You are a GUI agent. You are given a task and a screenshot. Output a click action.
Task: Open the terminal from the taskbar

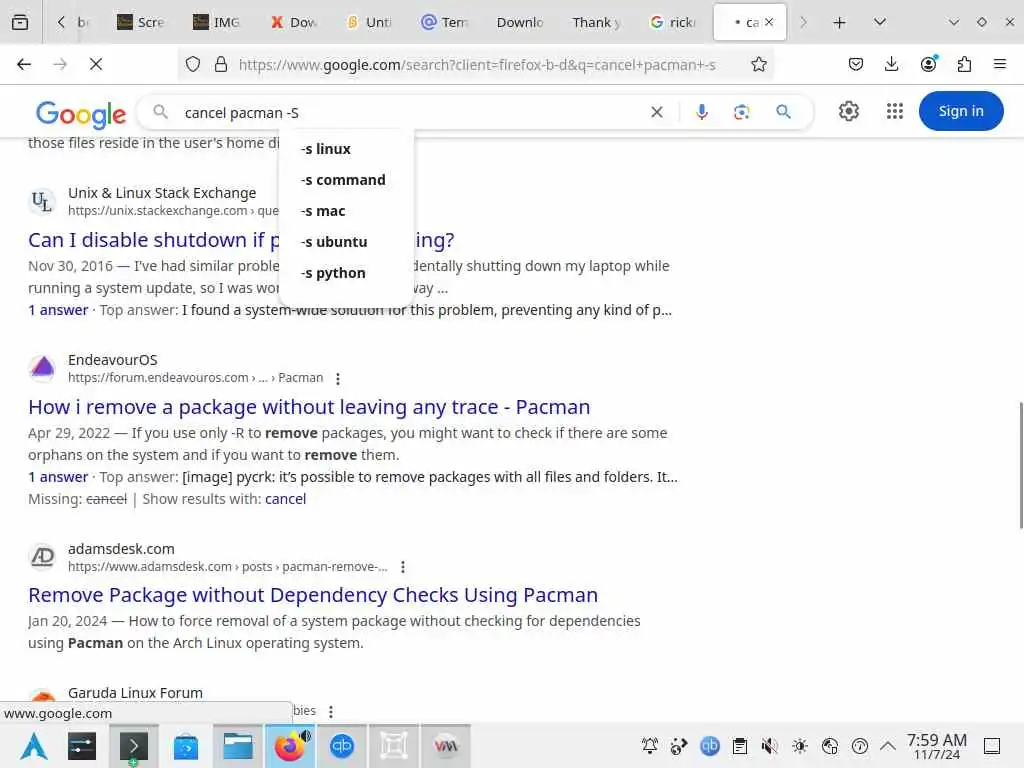click(134, 746)
